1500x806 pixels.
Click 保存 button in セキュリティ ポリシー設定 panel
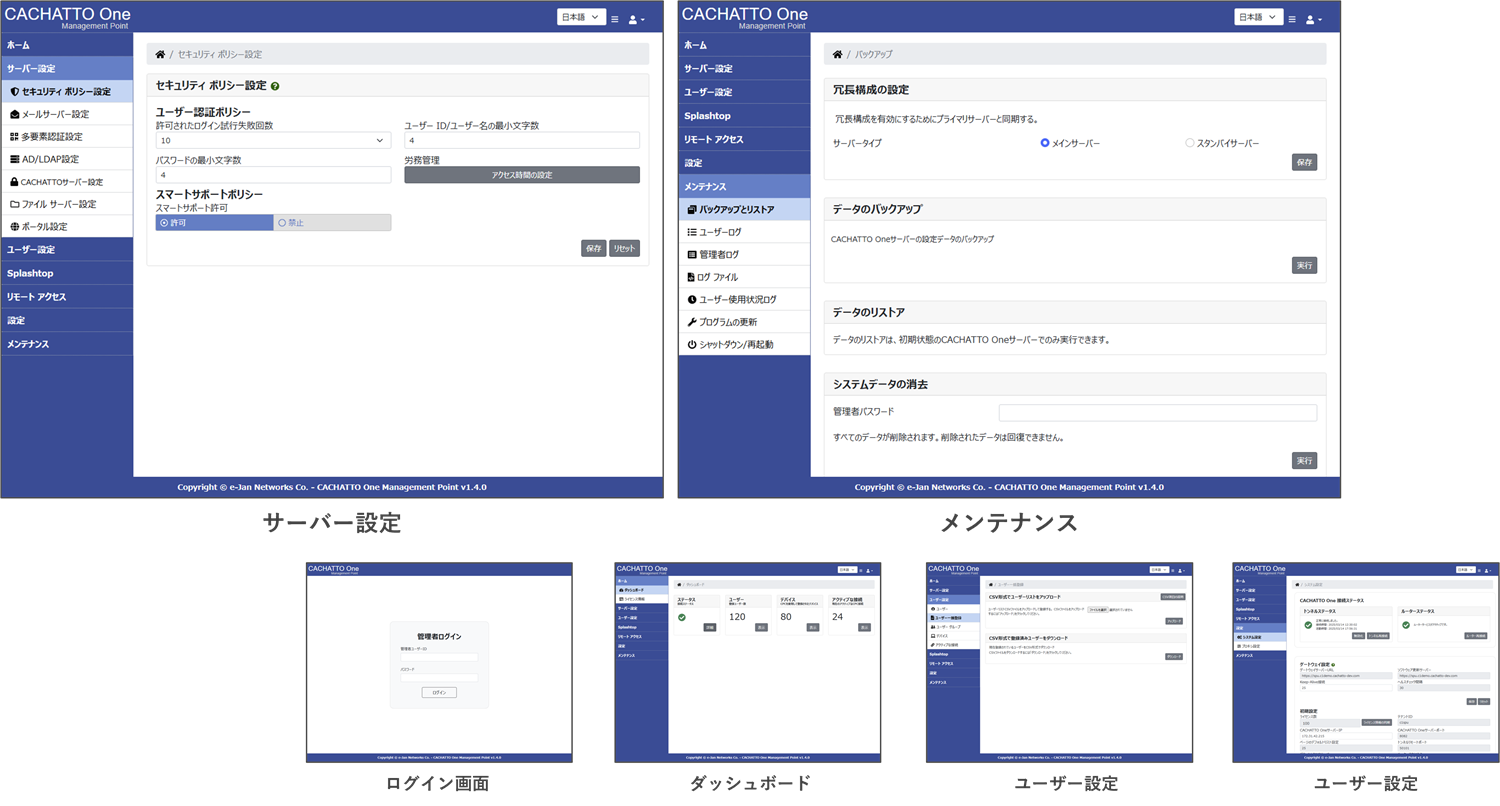[x=593, y=248]
